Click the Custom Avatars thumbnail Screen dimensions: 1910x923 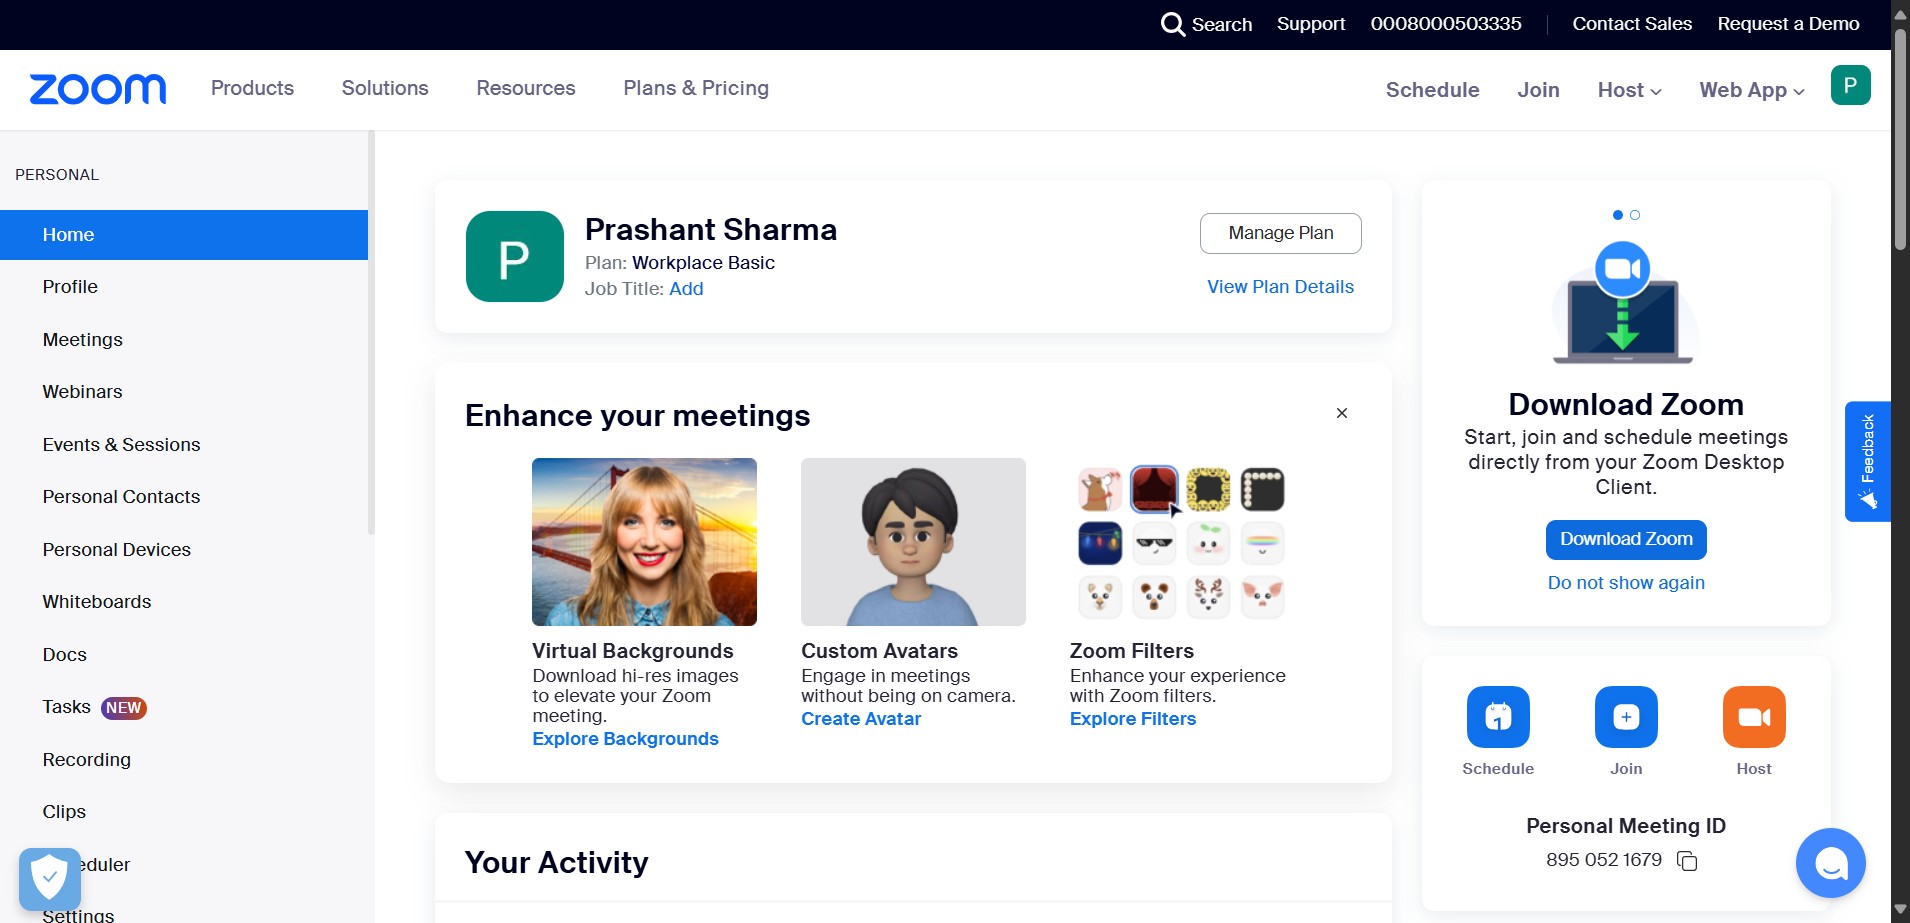(913, 542)
